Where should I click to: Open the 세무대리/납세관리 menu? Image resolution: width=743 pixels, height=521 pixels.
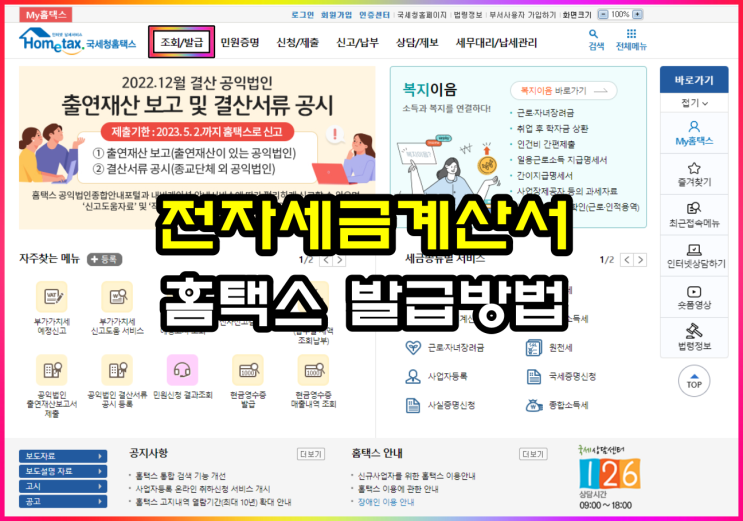(496, 43)
